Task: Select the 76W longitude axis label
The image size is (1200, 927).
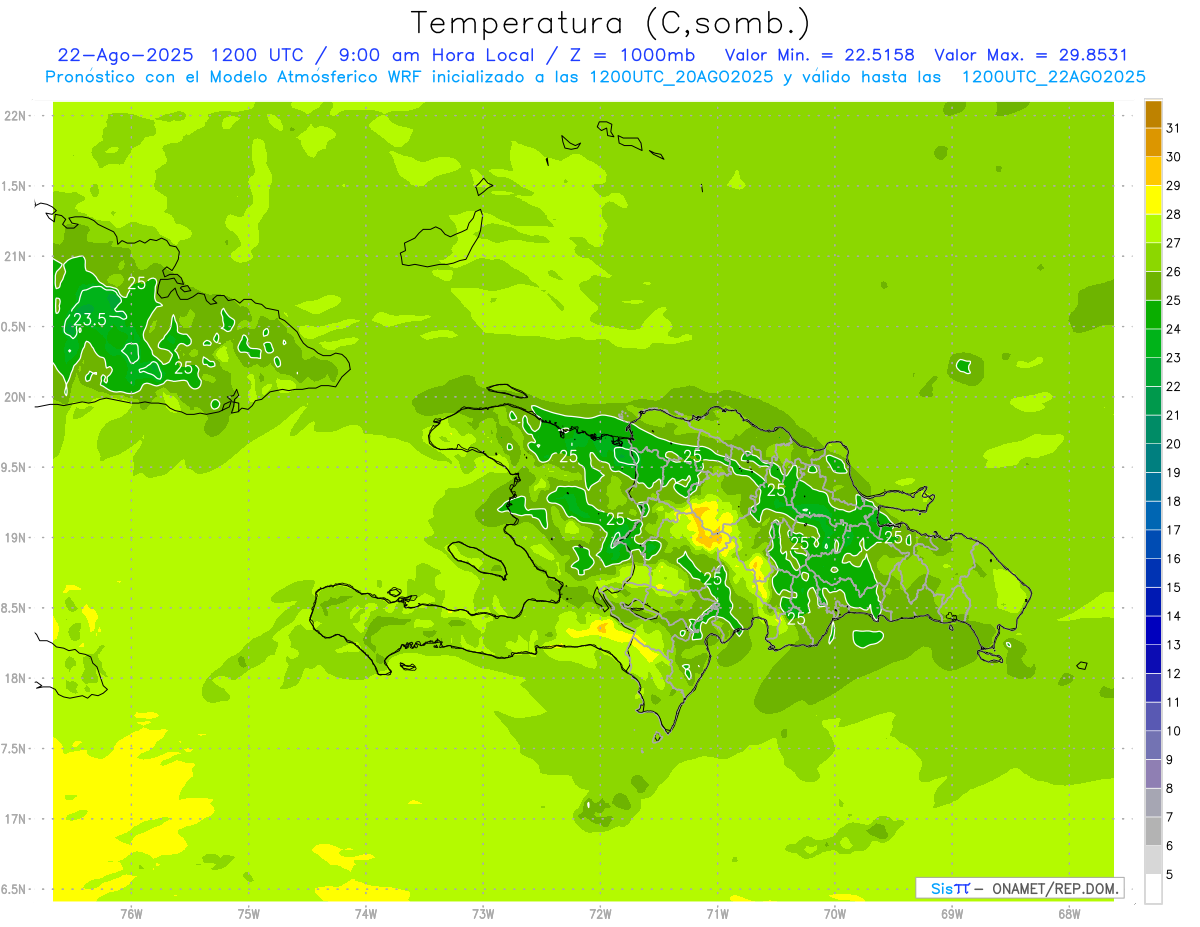Action: pos(130,914)
